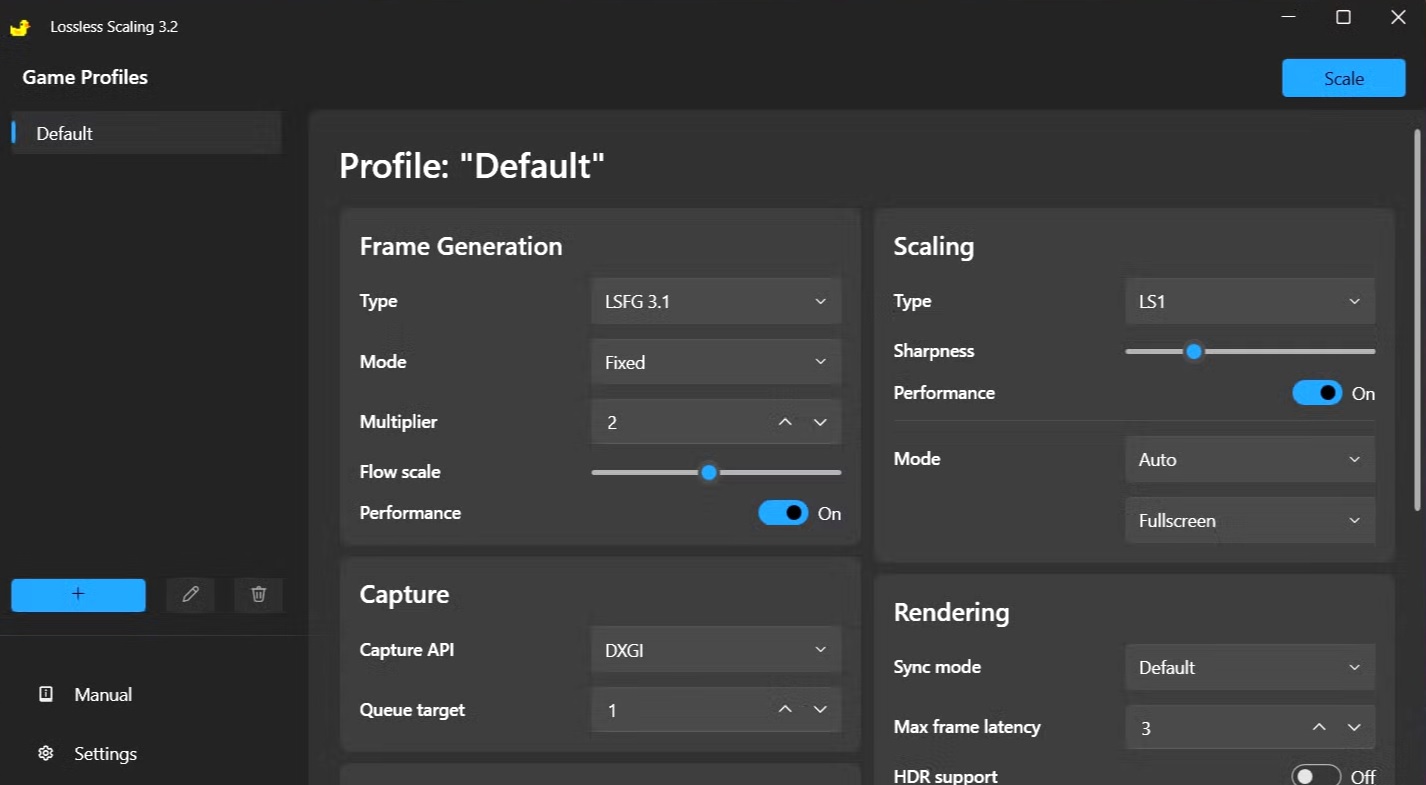The width and height of the screenshot is (1426, 785).
Task: Disable Frame Generation Performance toggle
Action: (x=783, y=513)
